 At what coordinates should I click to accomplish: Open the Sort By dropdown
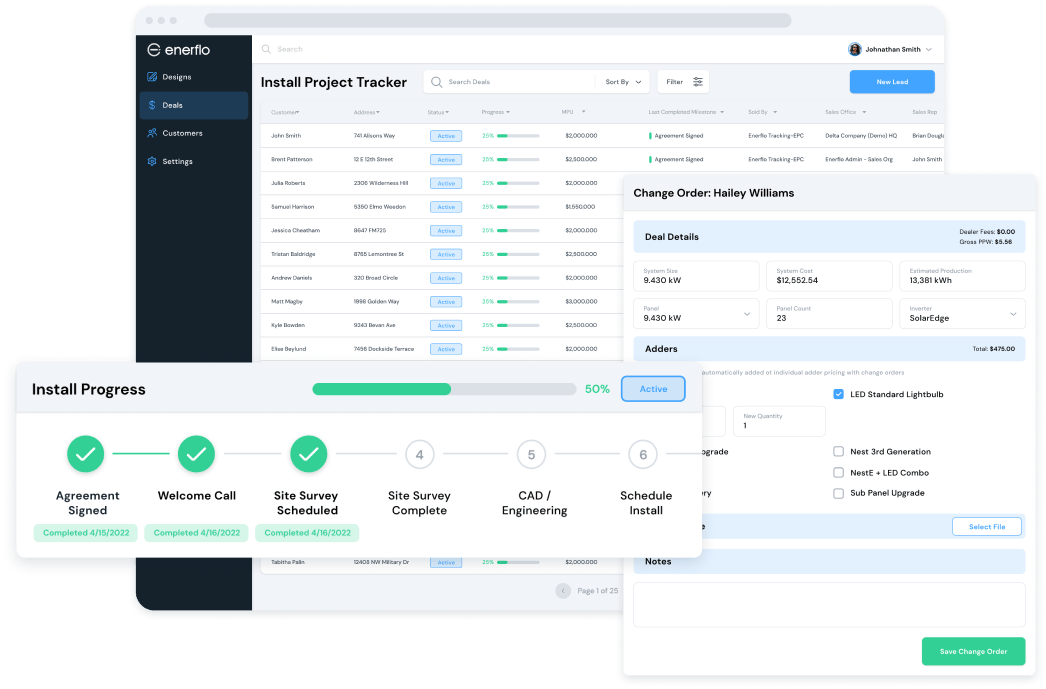click(622, 81)
